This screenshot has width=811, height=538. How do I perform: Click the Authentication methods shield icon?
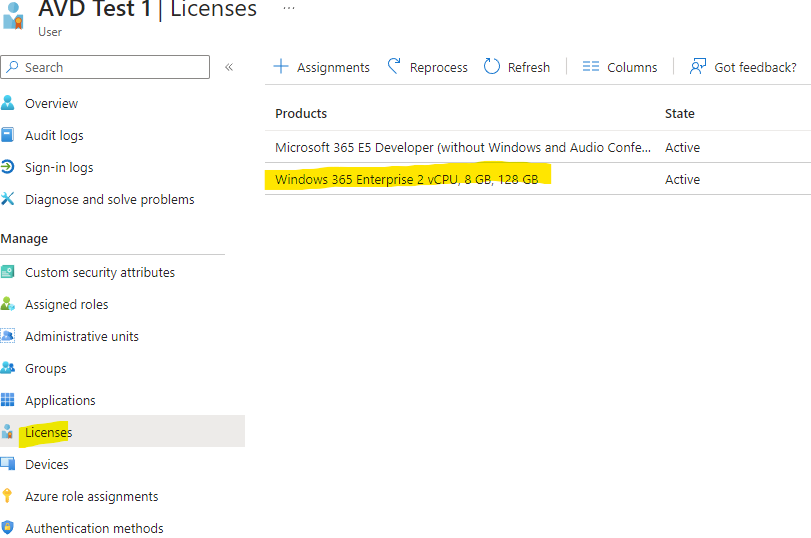(x=7, y=528)
